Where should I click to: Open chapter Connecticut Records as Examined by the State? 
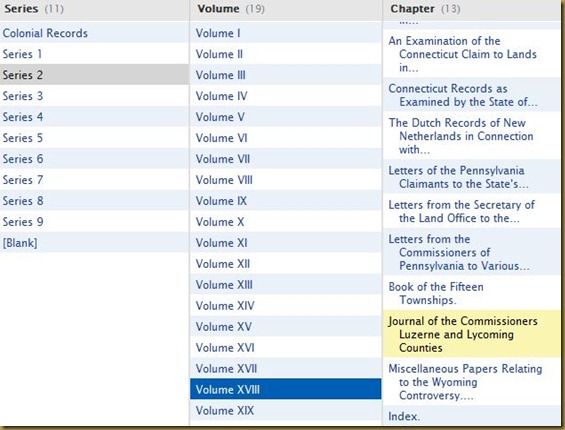[x=471, y=95]
